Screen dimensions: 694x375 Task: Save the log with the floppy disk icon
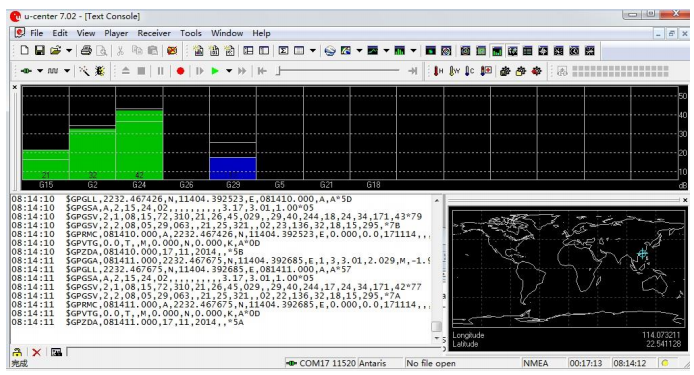point(40,50)
